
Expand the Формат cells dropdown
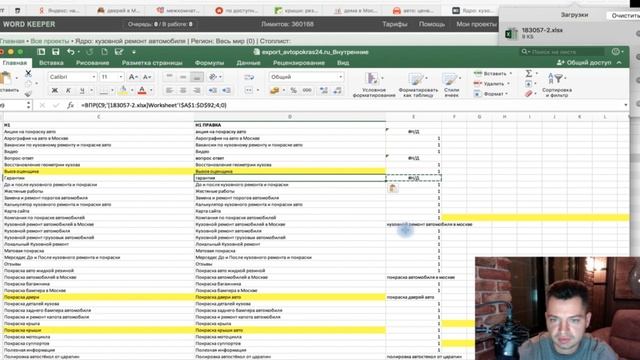tap(507, 93)
